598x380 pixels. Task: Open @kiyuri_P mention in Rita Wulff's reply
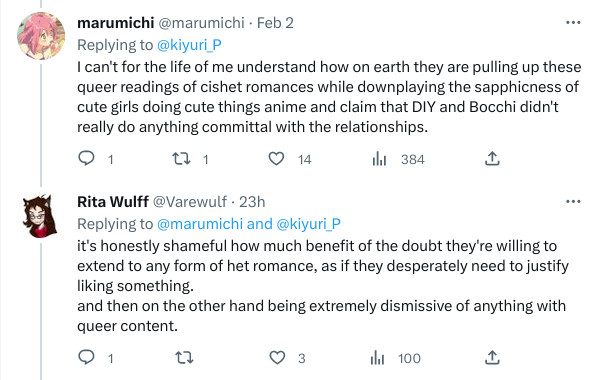click(x=308, y=224)
